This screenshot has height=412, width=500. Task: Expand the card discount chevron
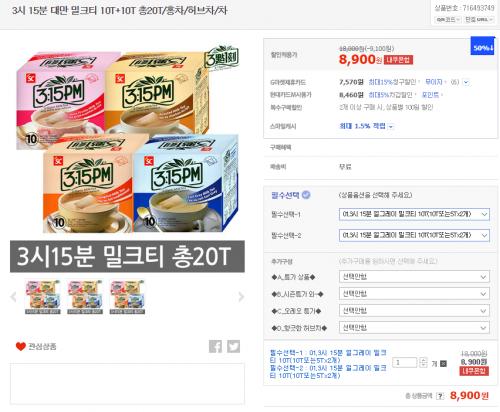point(466,82)
